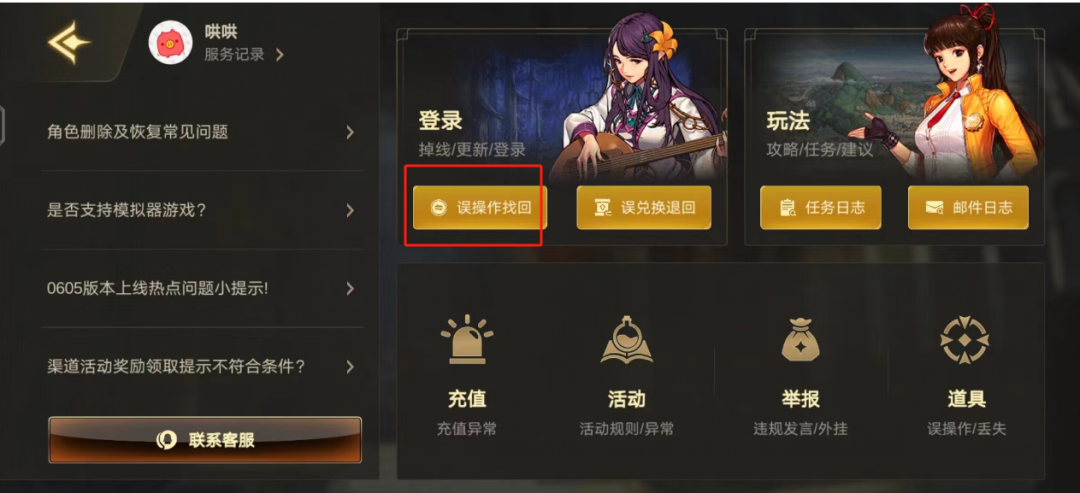The width and height of the screenshot is (1080, 493).
Task: Select the 充值 alarm light icon
Action: coord(466,339)
